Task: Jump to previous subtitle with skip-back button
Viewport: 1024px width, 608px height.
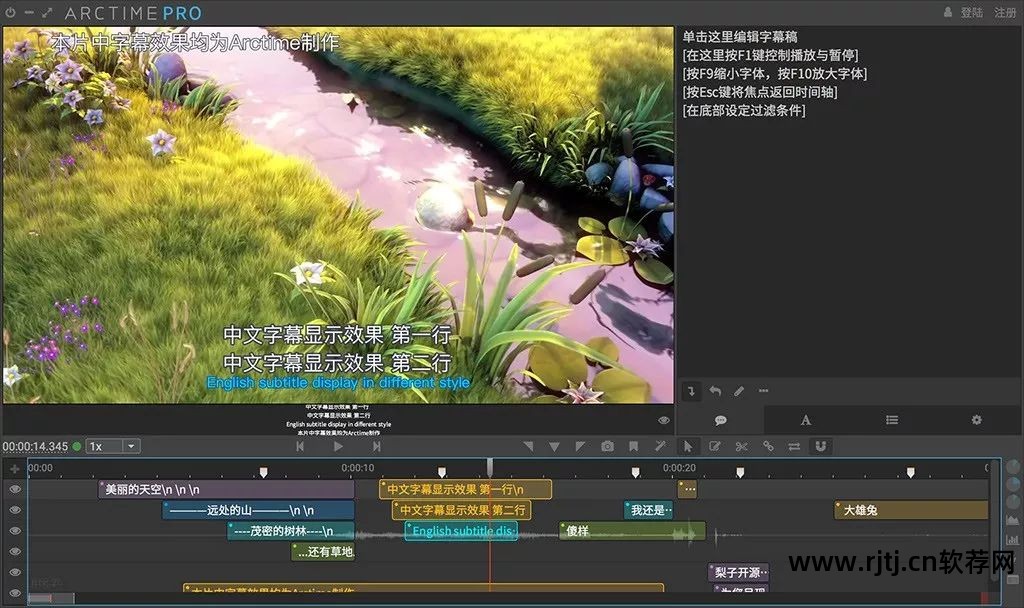Action: [300, 447]
